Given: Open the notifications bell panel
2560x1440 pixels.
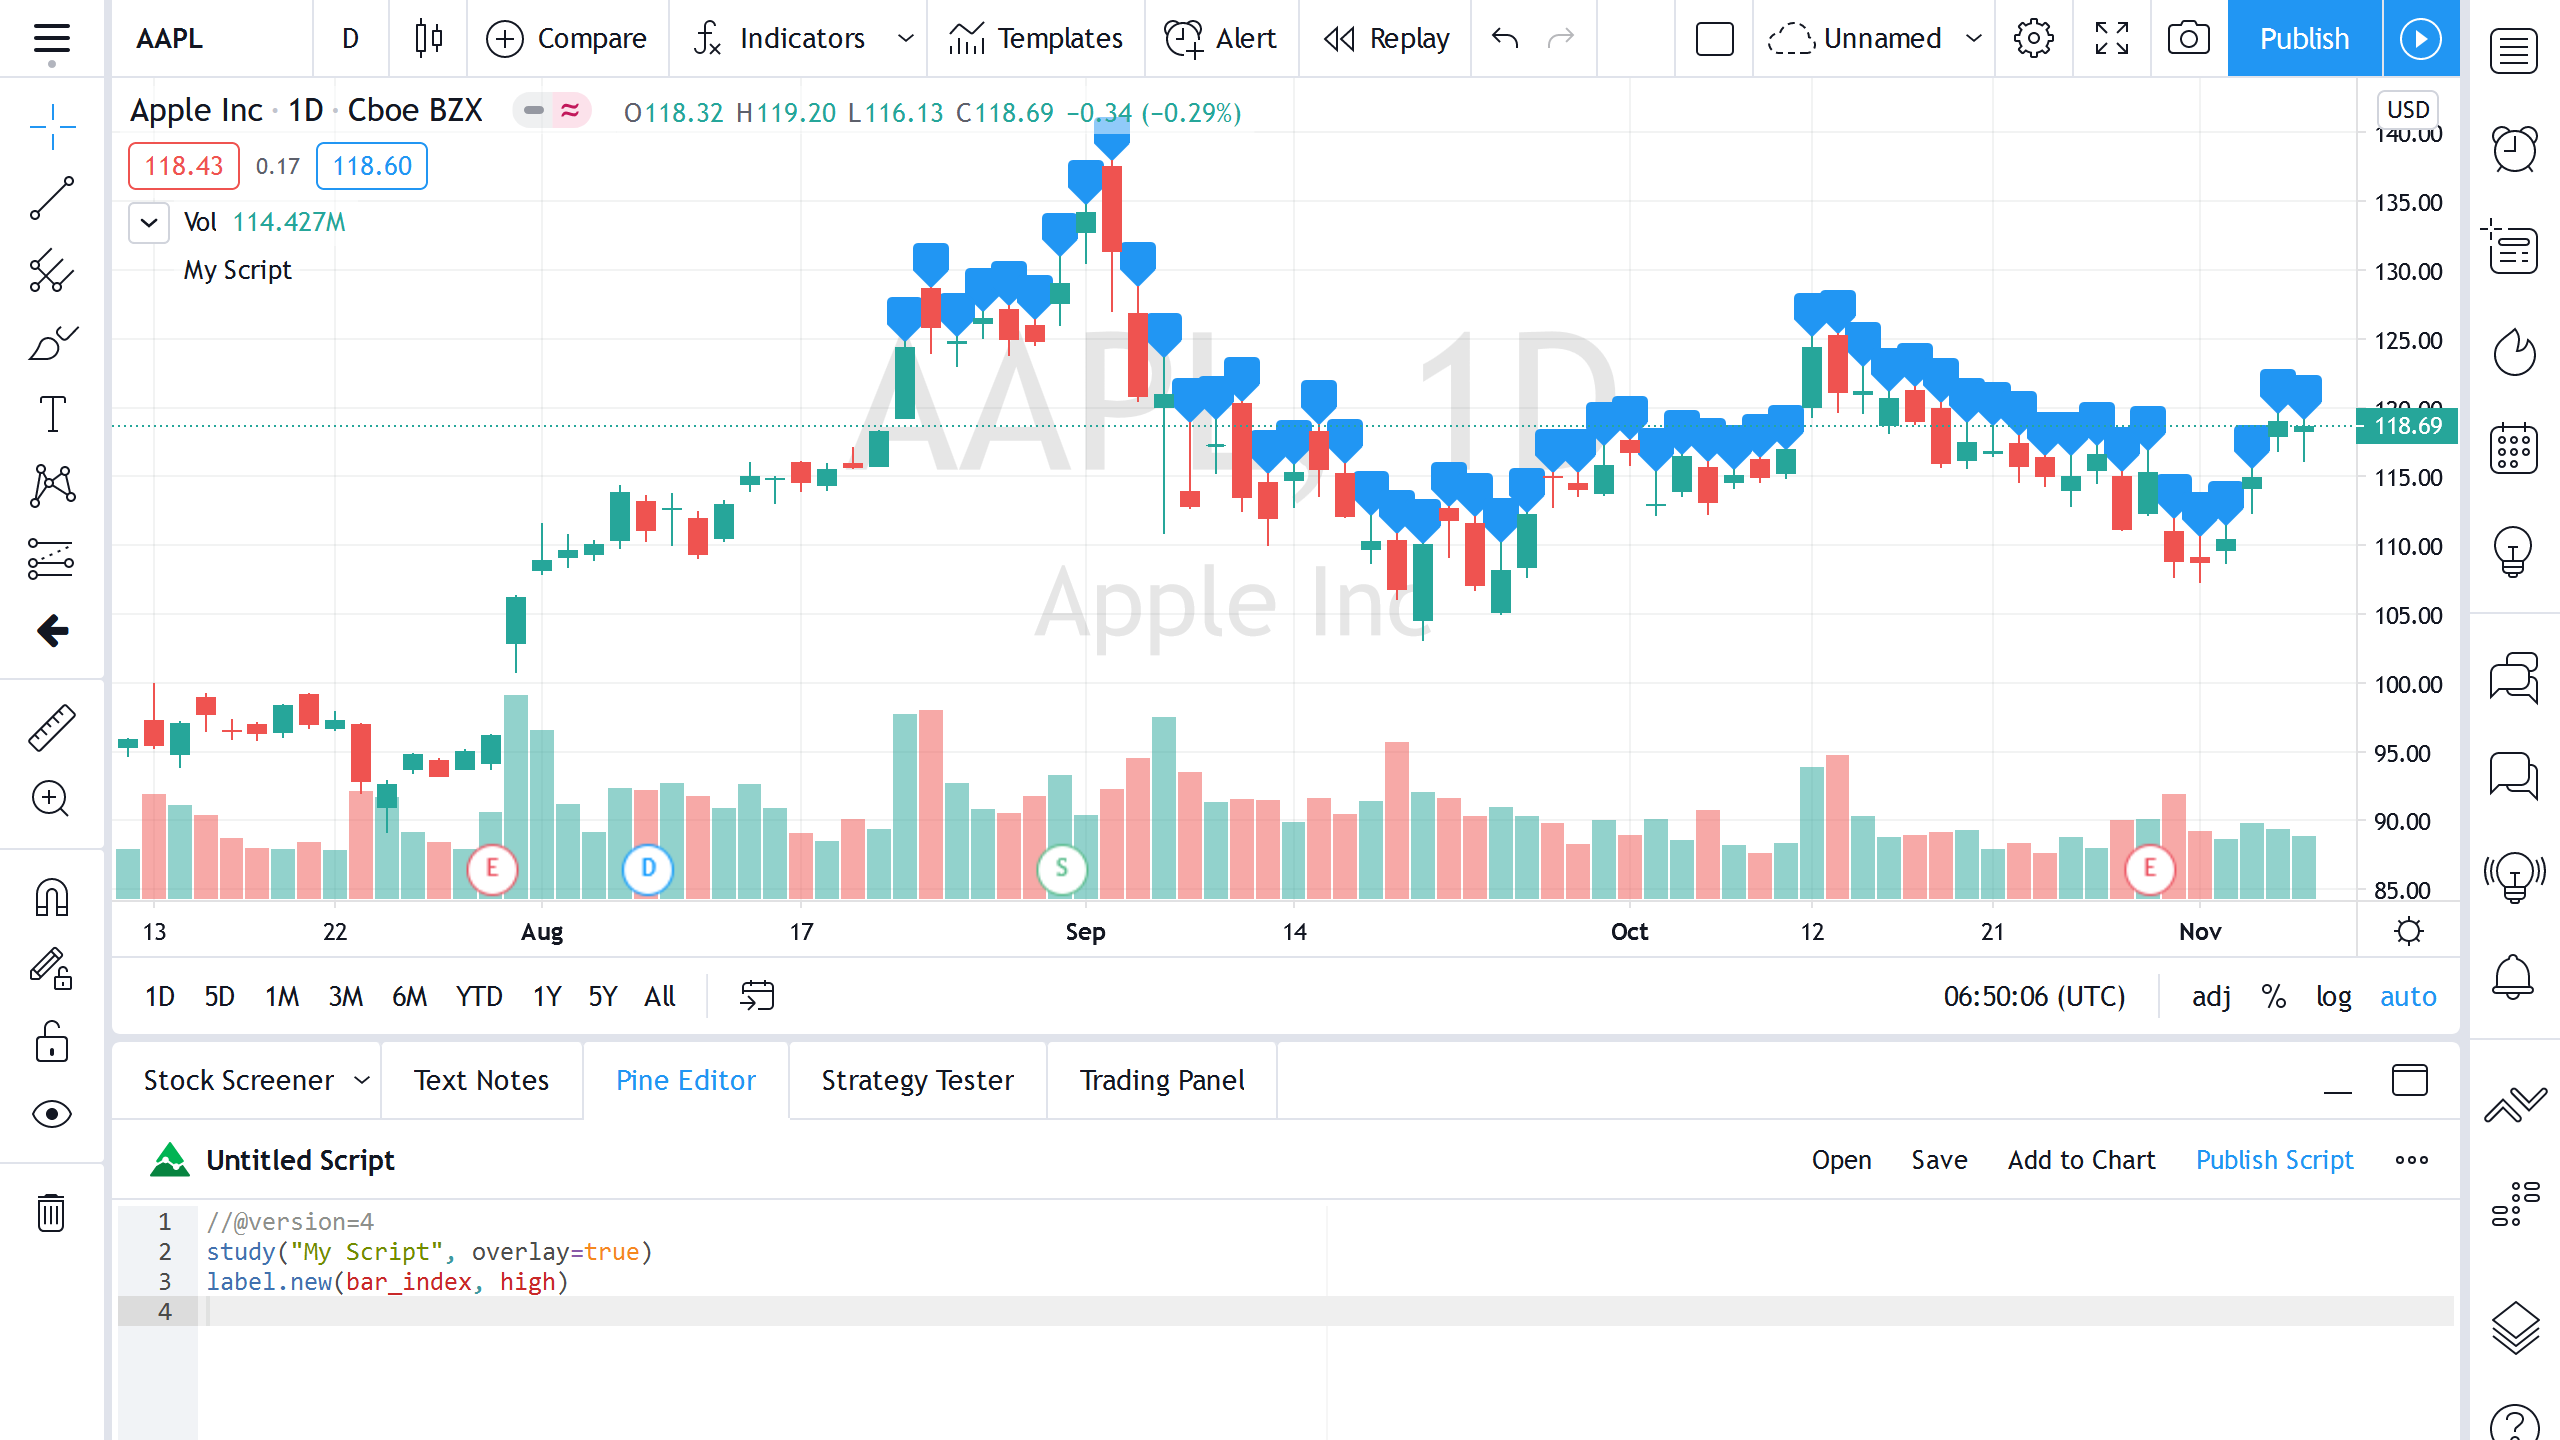Looking at the screenshot, I should tap(2514, 977).
